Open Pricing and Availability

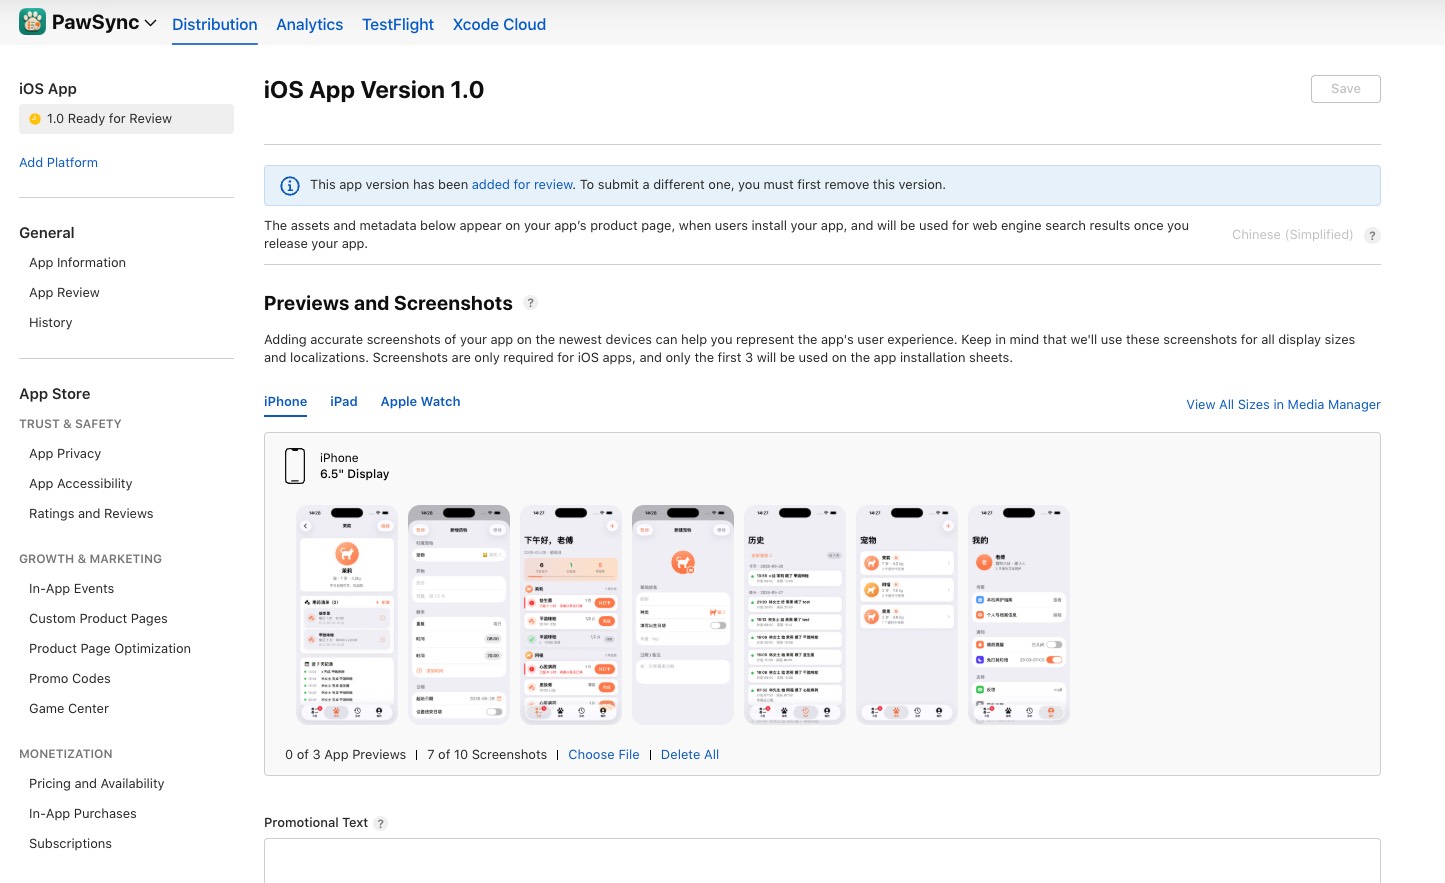pos(97,784)
